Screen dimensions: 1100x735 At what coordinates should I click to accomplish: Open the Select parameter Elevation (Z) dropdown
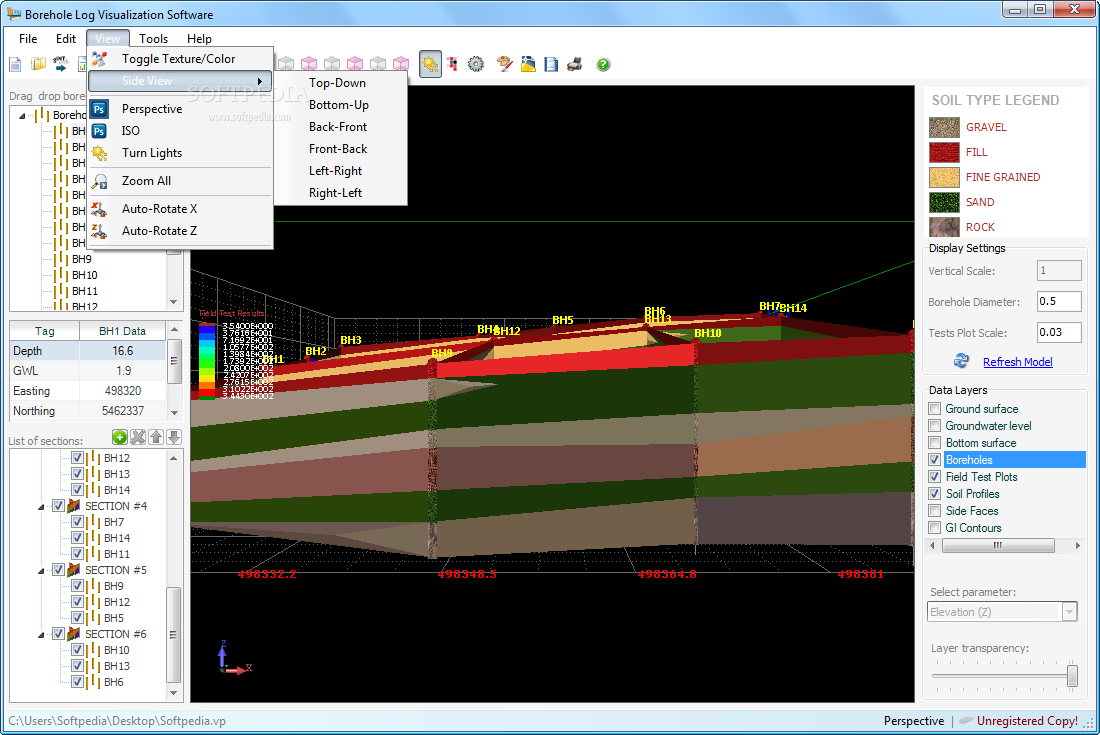[x=1069, y=612]
